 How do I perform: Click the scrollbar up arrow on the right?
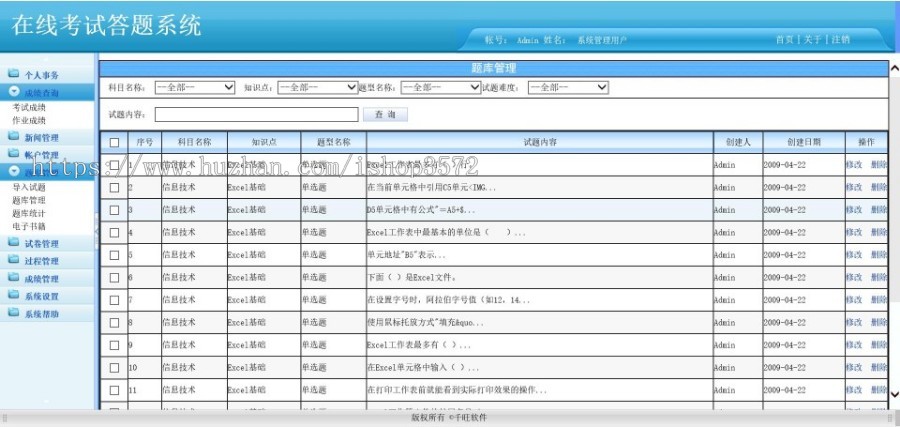894,69
